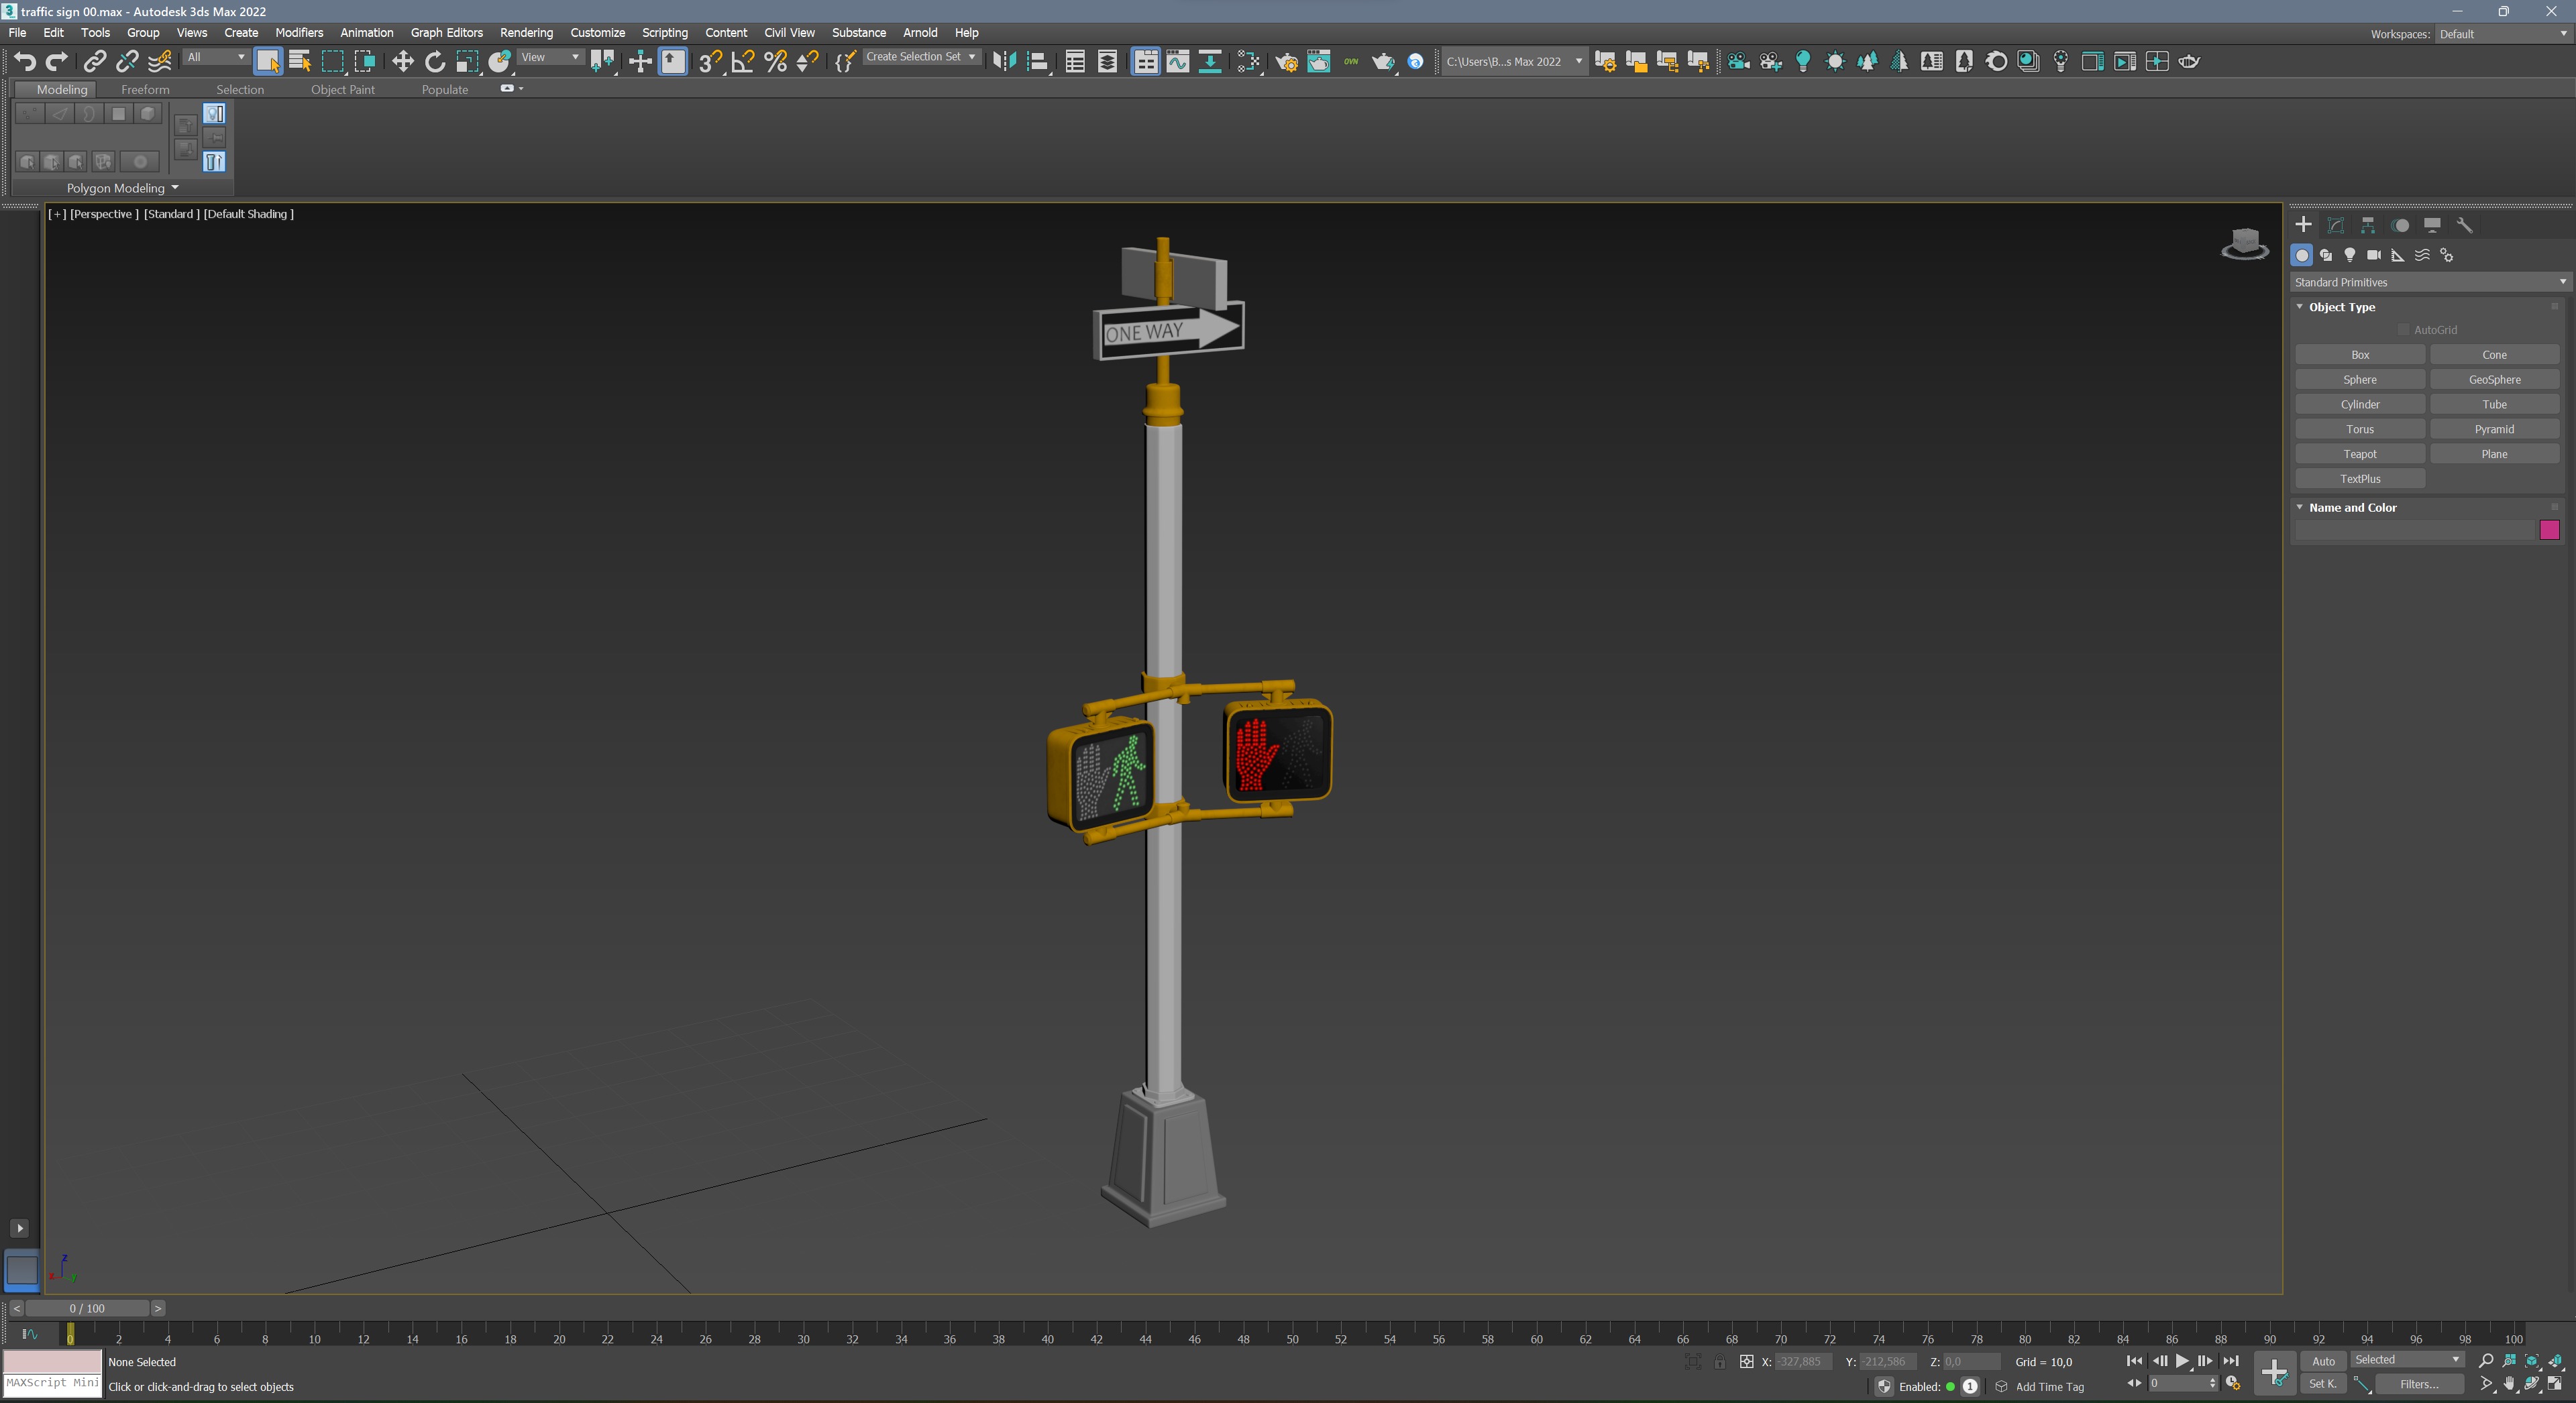
Task: Open the Graph Editors menu
Action: pos(446,33)
